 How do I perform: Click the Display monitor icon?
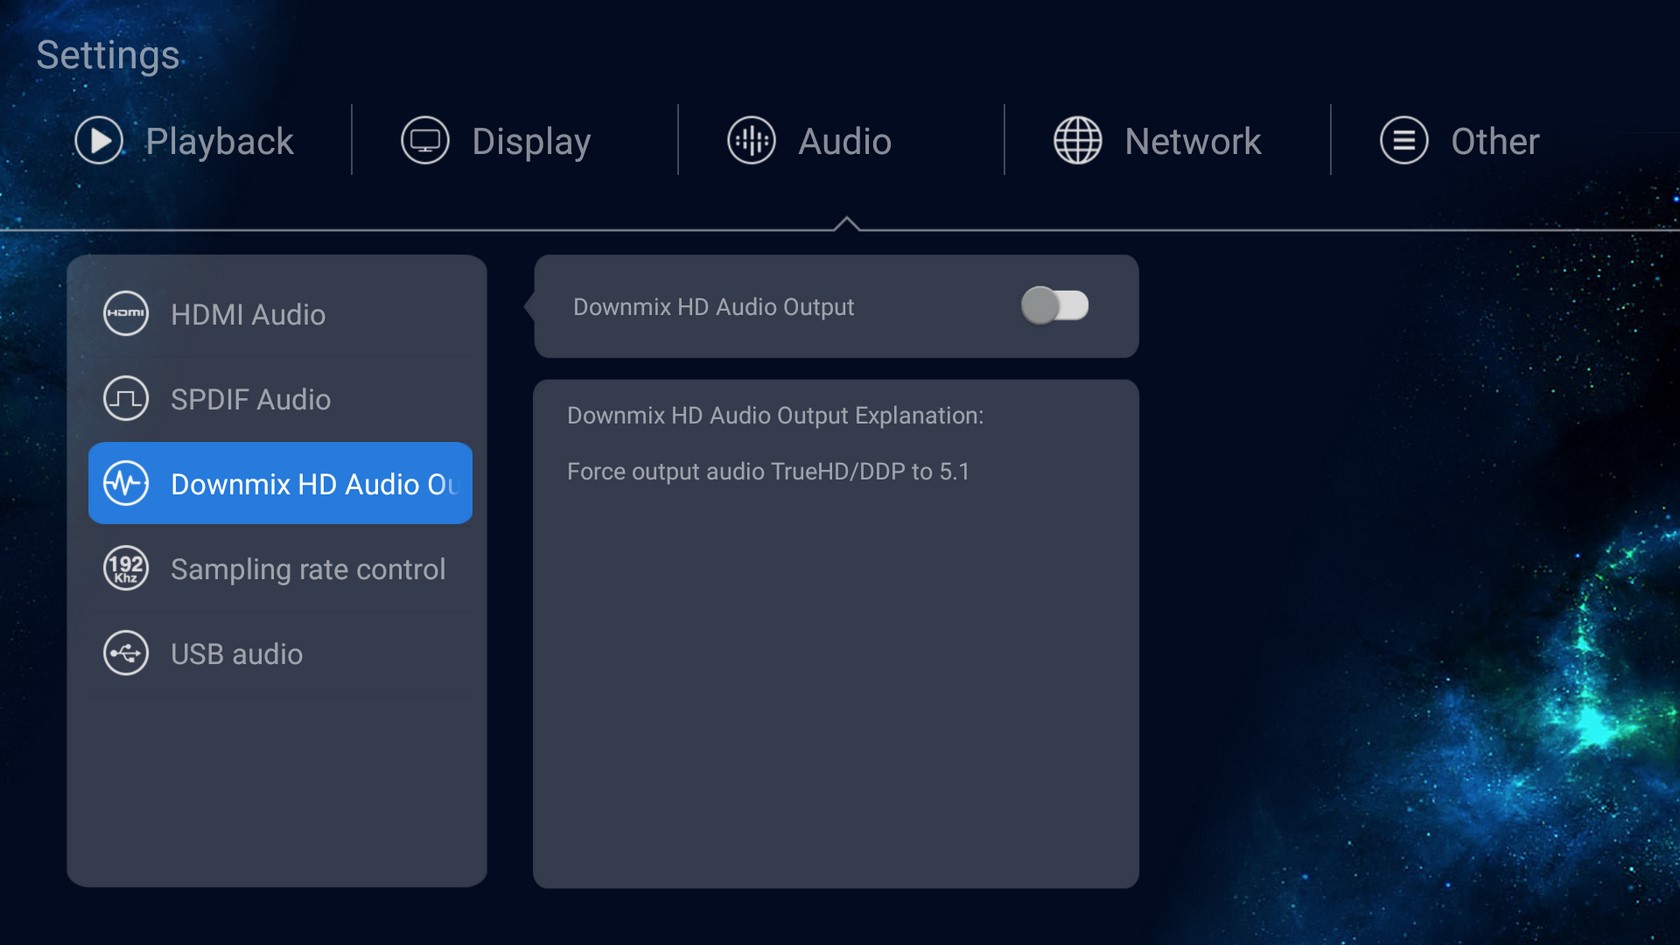tap(425, 141)
